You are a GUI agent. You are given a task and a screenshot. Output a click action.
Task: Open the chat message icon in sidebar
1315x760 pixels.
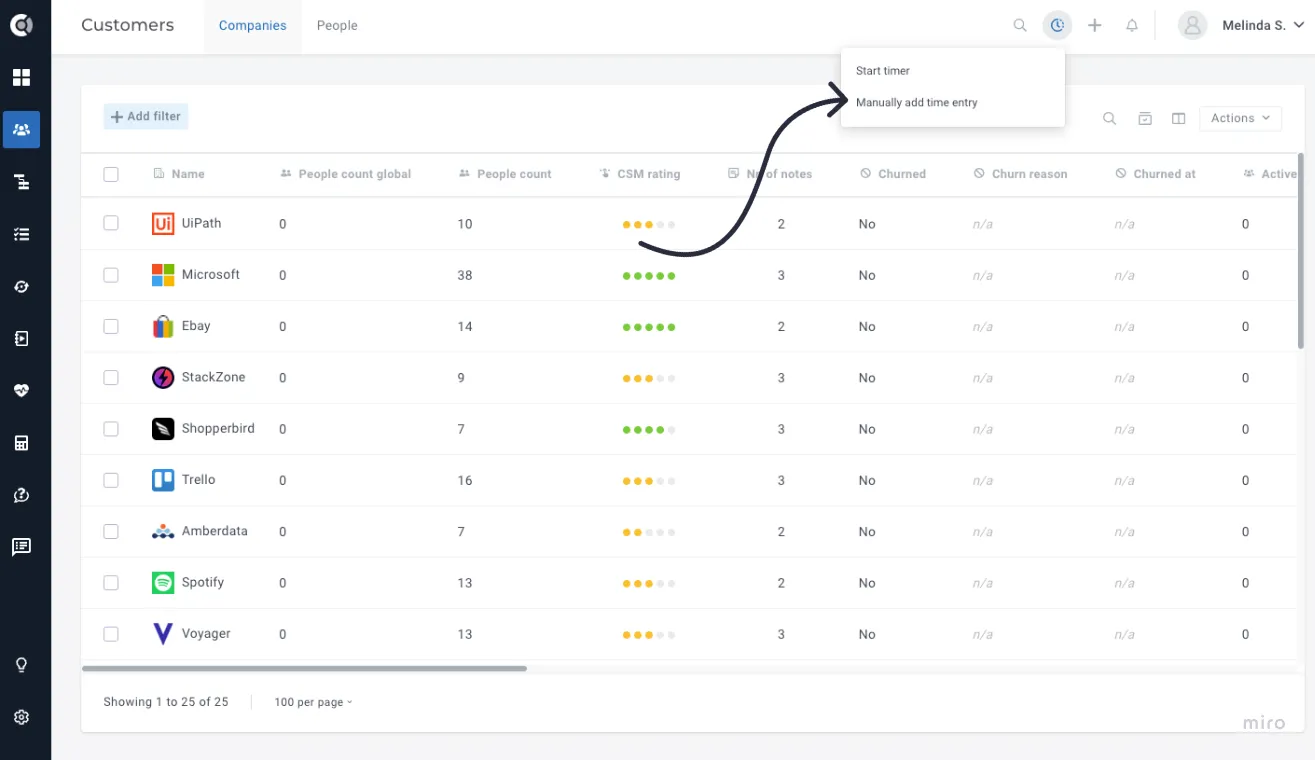[x=21, y=547]
